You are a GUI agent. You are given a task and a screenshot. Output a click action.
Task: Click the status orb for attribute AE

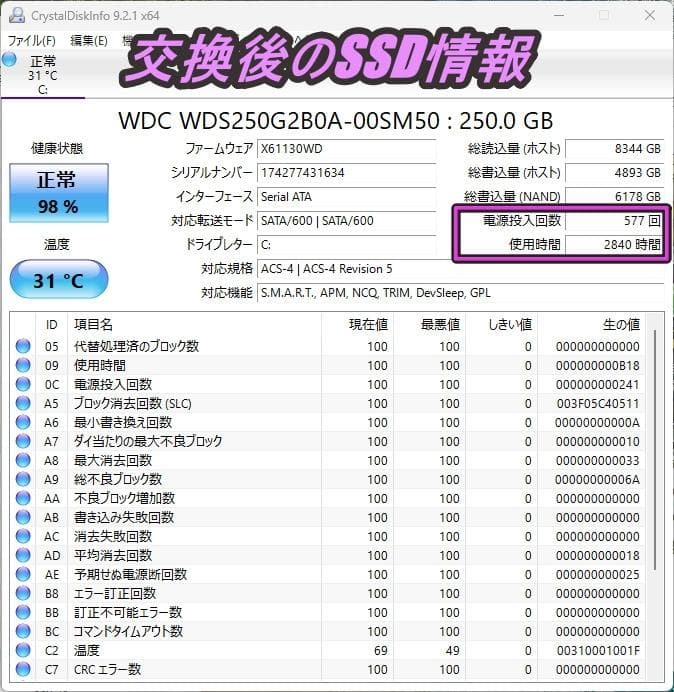click(23, 574)
